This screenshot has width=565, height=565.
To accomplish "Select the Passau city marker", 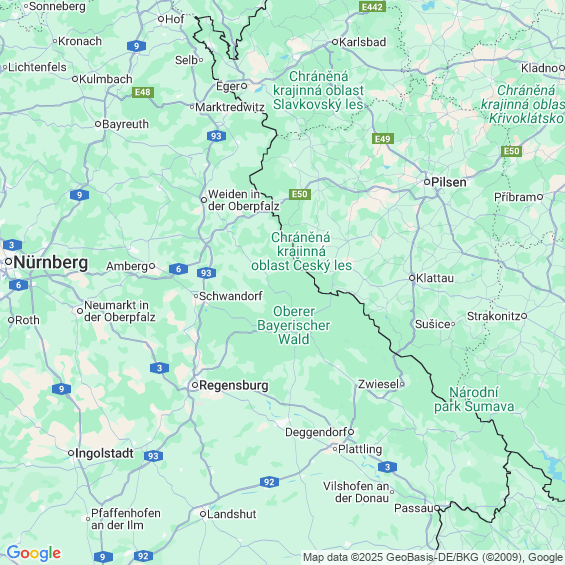I will (x=437, y=508).
